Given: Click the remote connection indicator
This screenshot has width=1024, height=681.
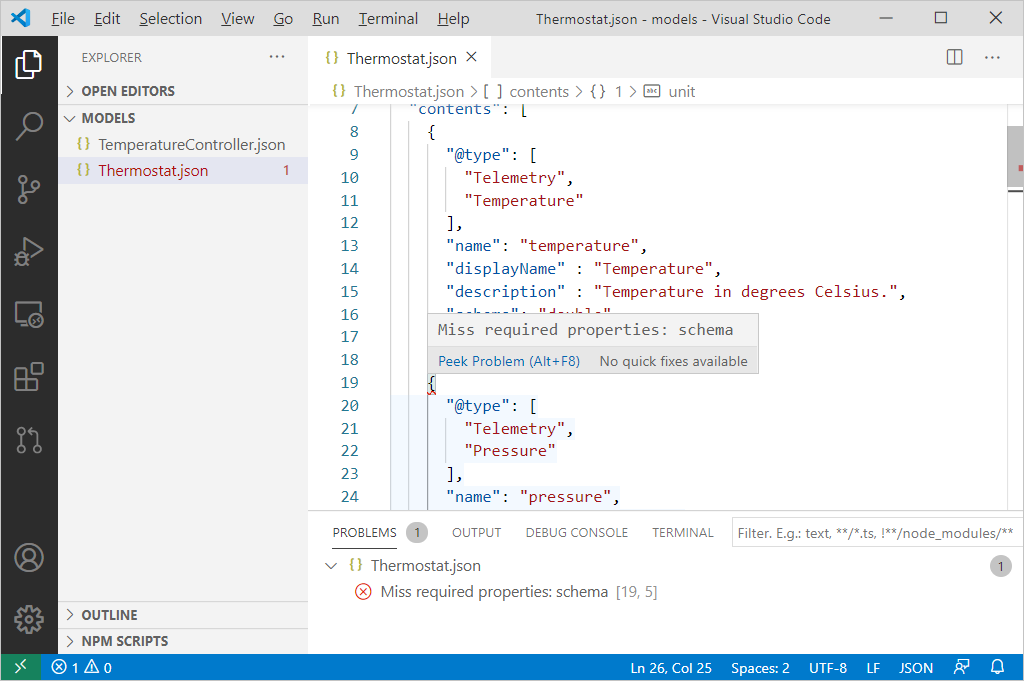Looking at the screenshot, I should pyautogui.click(x=19, y=667).
